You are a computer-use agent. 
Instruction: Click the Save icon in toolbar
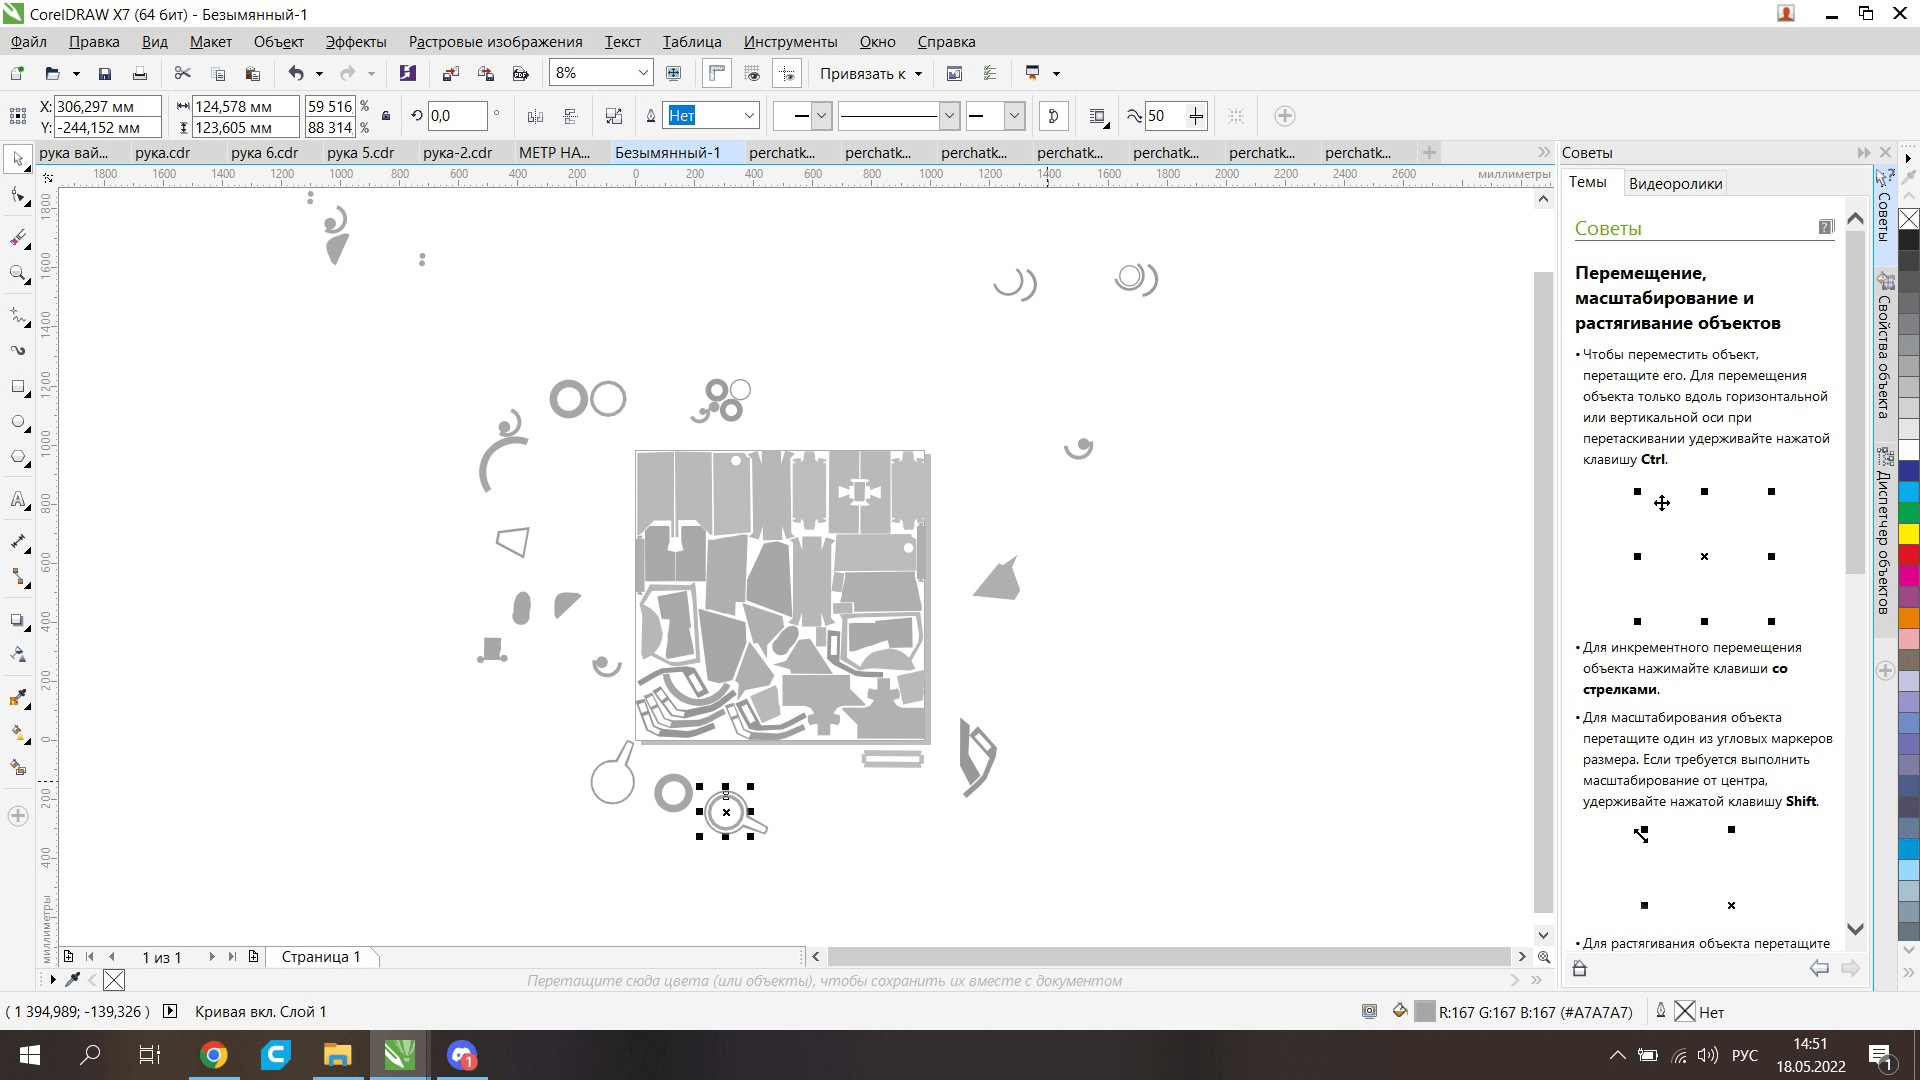[104, 73]
